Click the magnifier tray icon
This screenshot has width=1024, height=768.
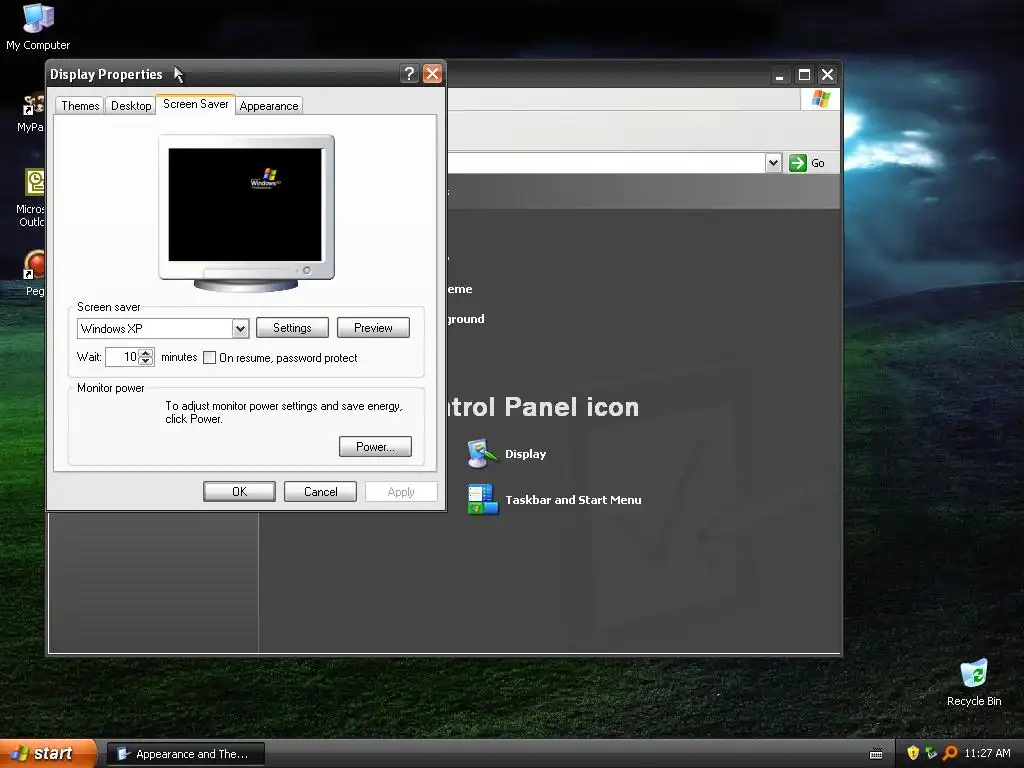pos(950,753)
